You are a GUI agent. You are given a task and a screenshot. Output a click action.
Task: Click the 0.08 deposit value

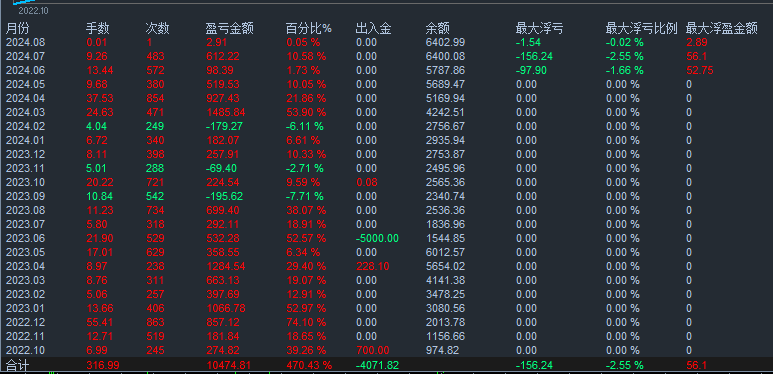[366, 182]
